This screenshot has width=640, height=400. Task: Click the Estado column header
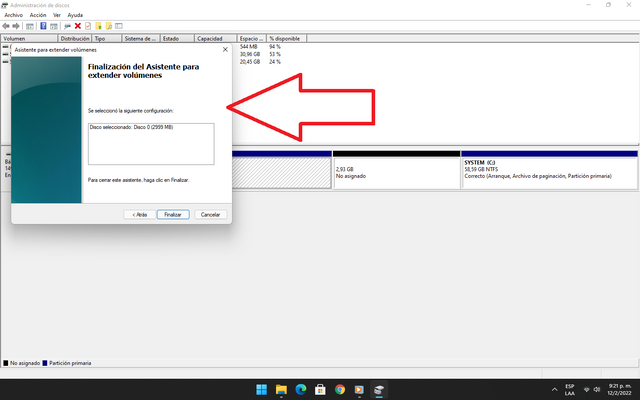click(x=177, y=38)
